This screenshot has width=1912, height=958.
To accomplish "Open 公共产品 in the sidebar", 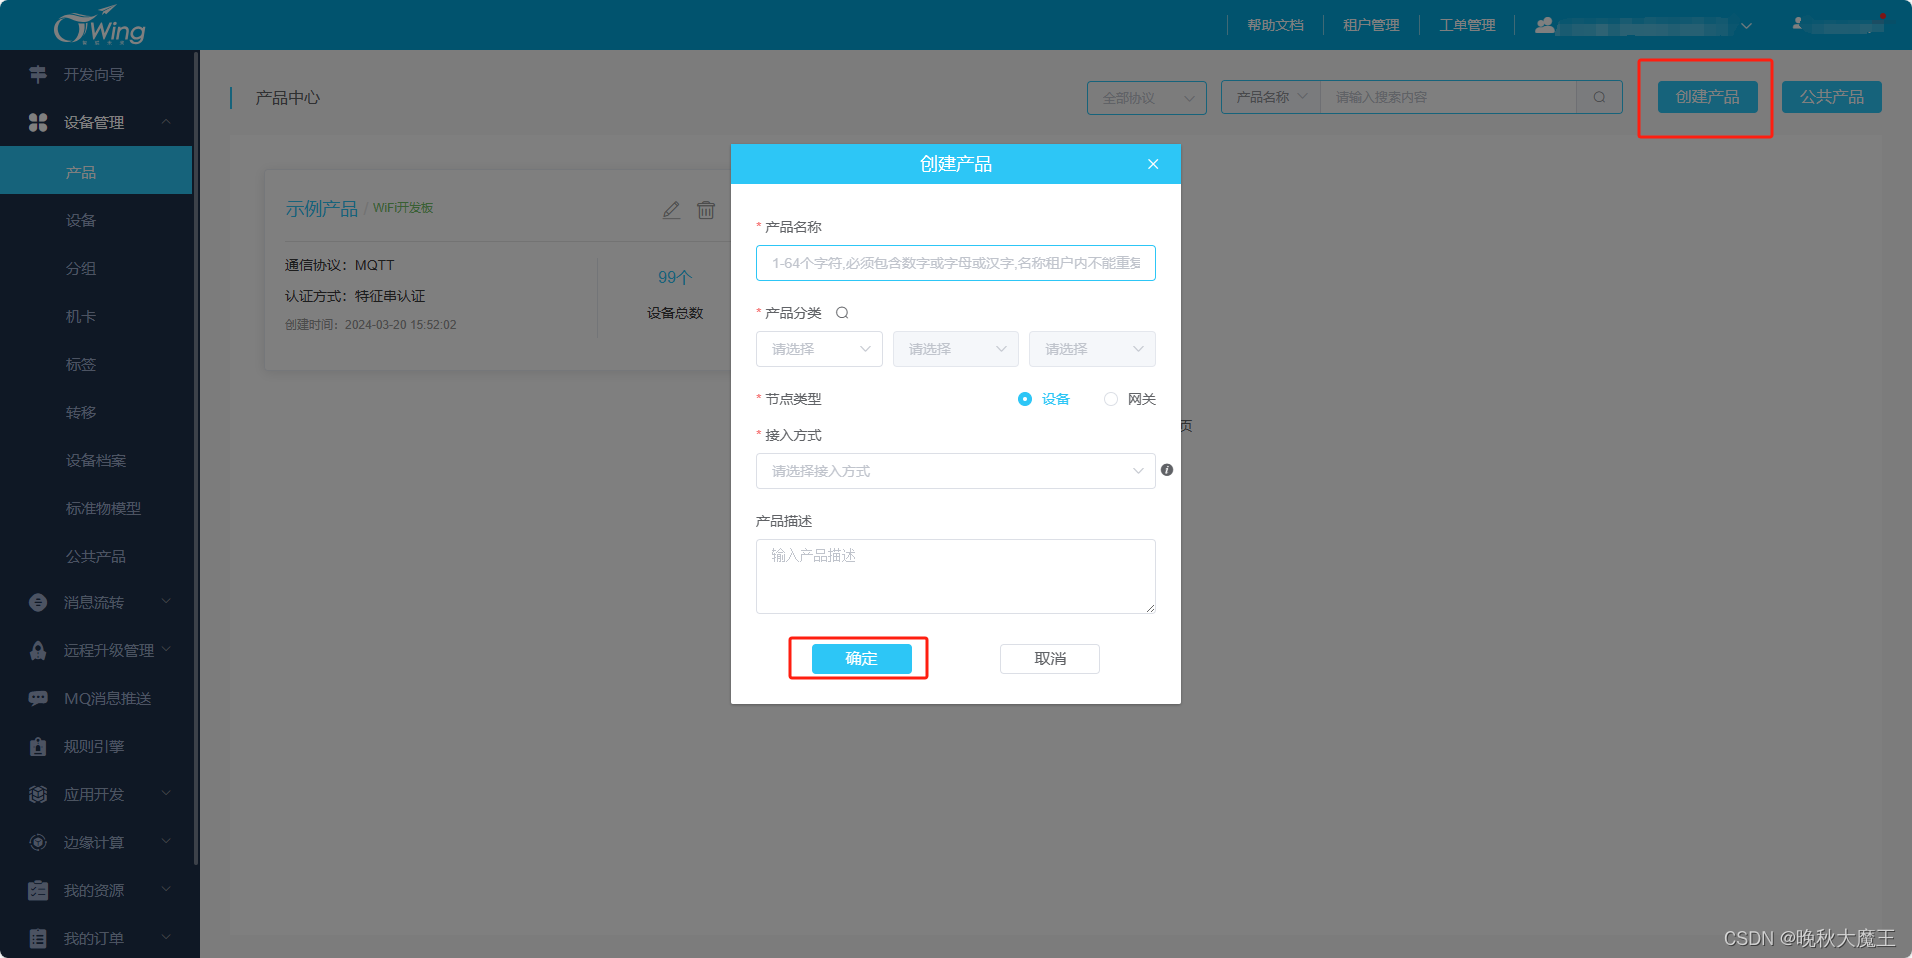I will point(96,556).
